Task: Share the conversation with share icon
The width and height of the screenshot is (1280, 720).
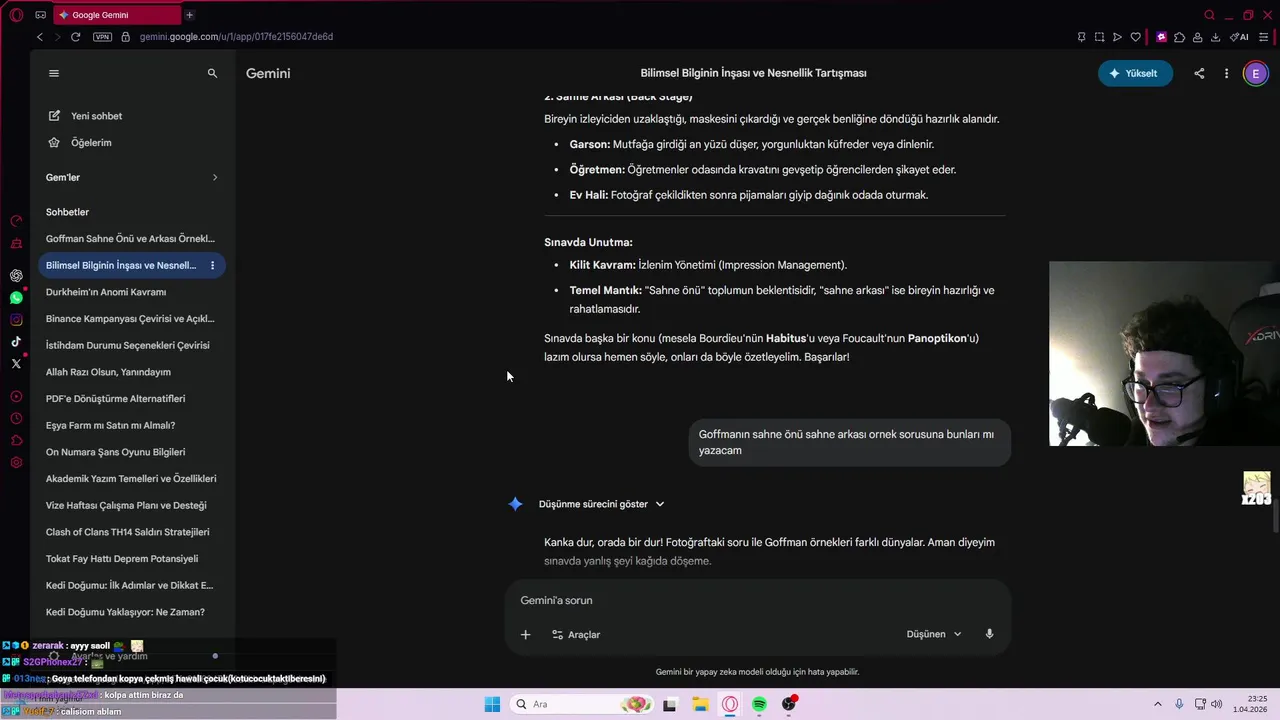Action: (x=1199, y=73)
